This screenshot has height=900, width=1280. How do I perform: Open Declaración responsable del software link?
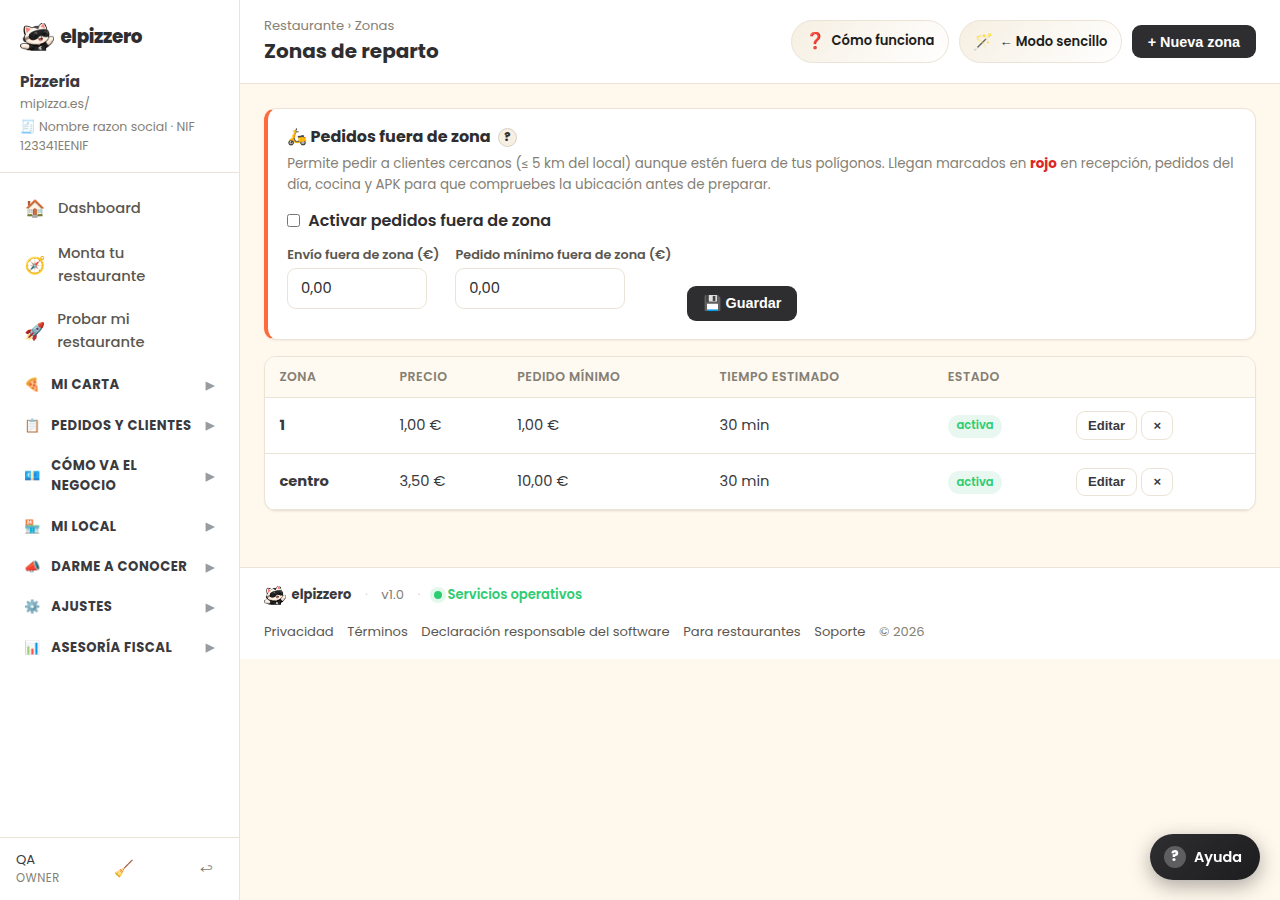point(545,632)
